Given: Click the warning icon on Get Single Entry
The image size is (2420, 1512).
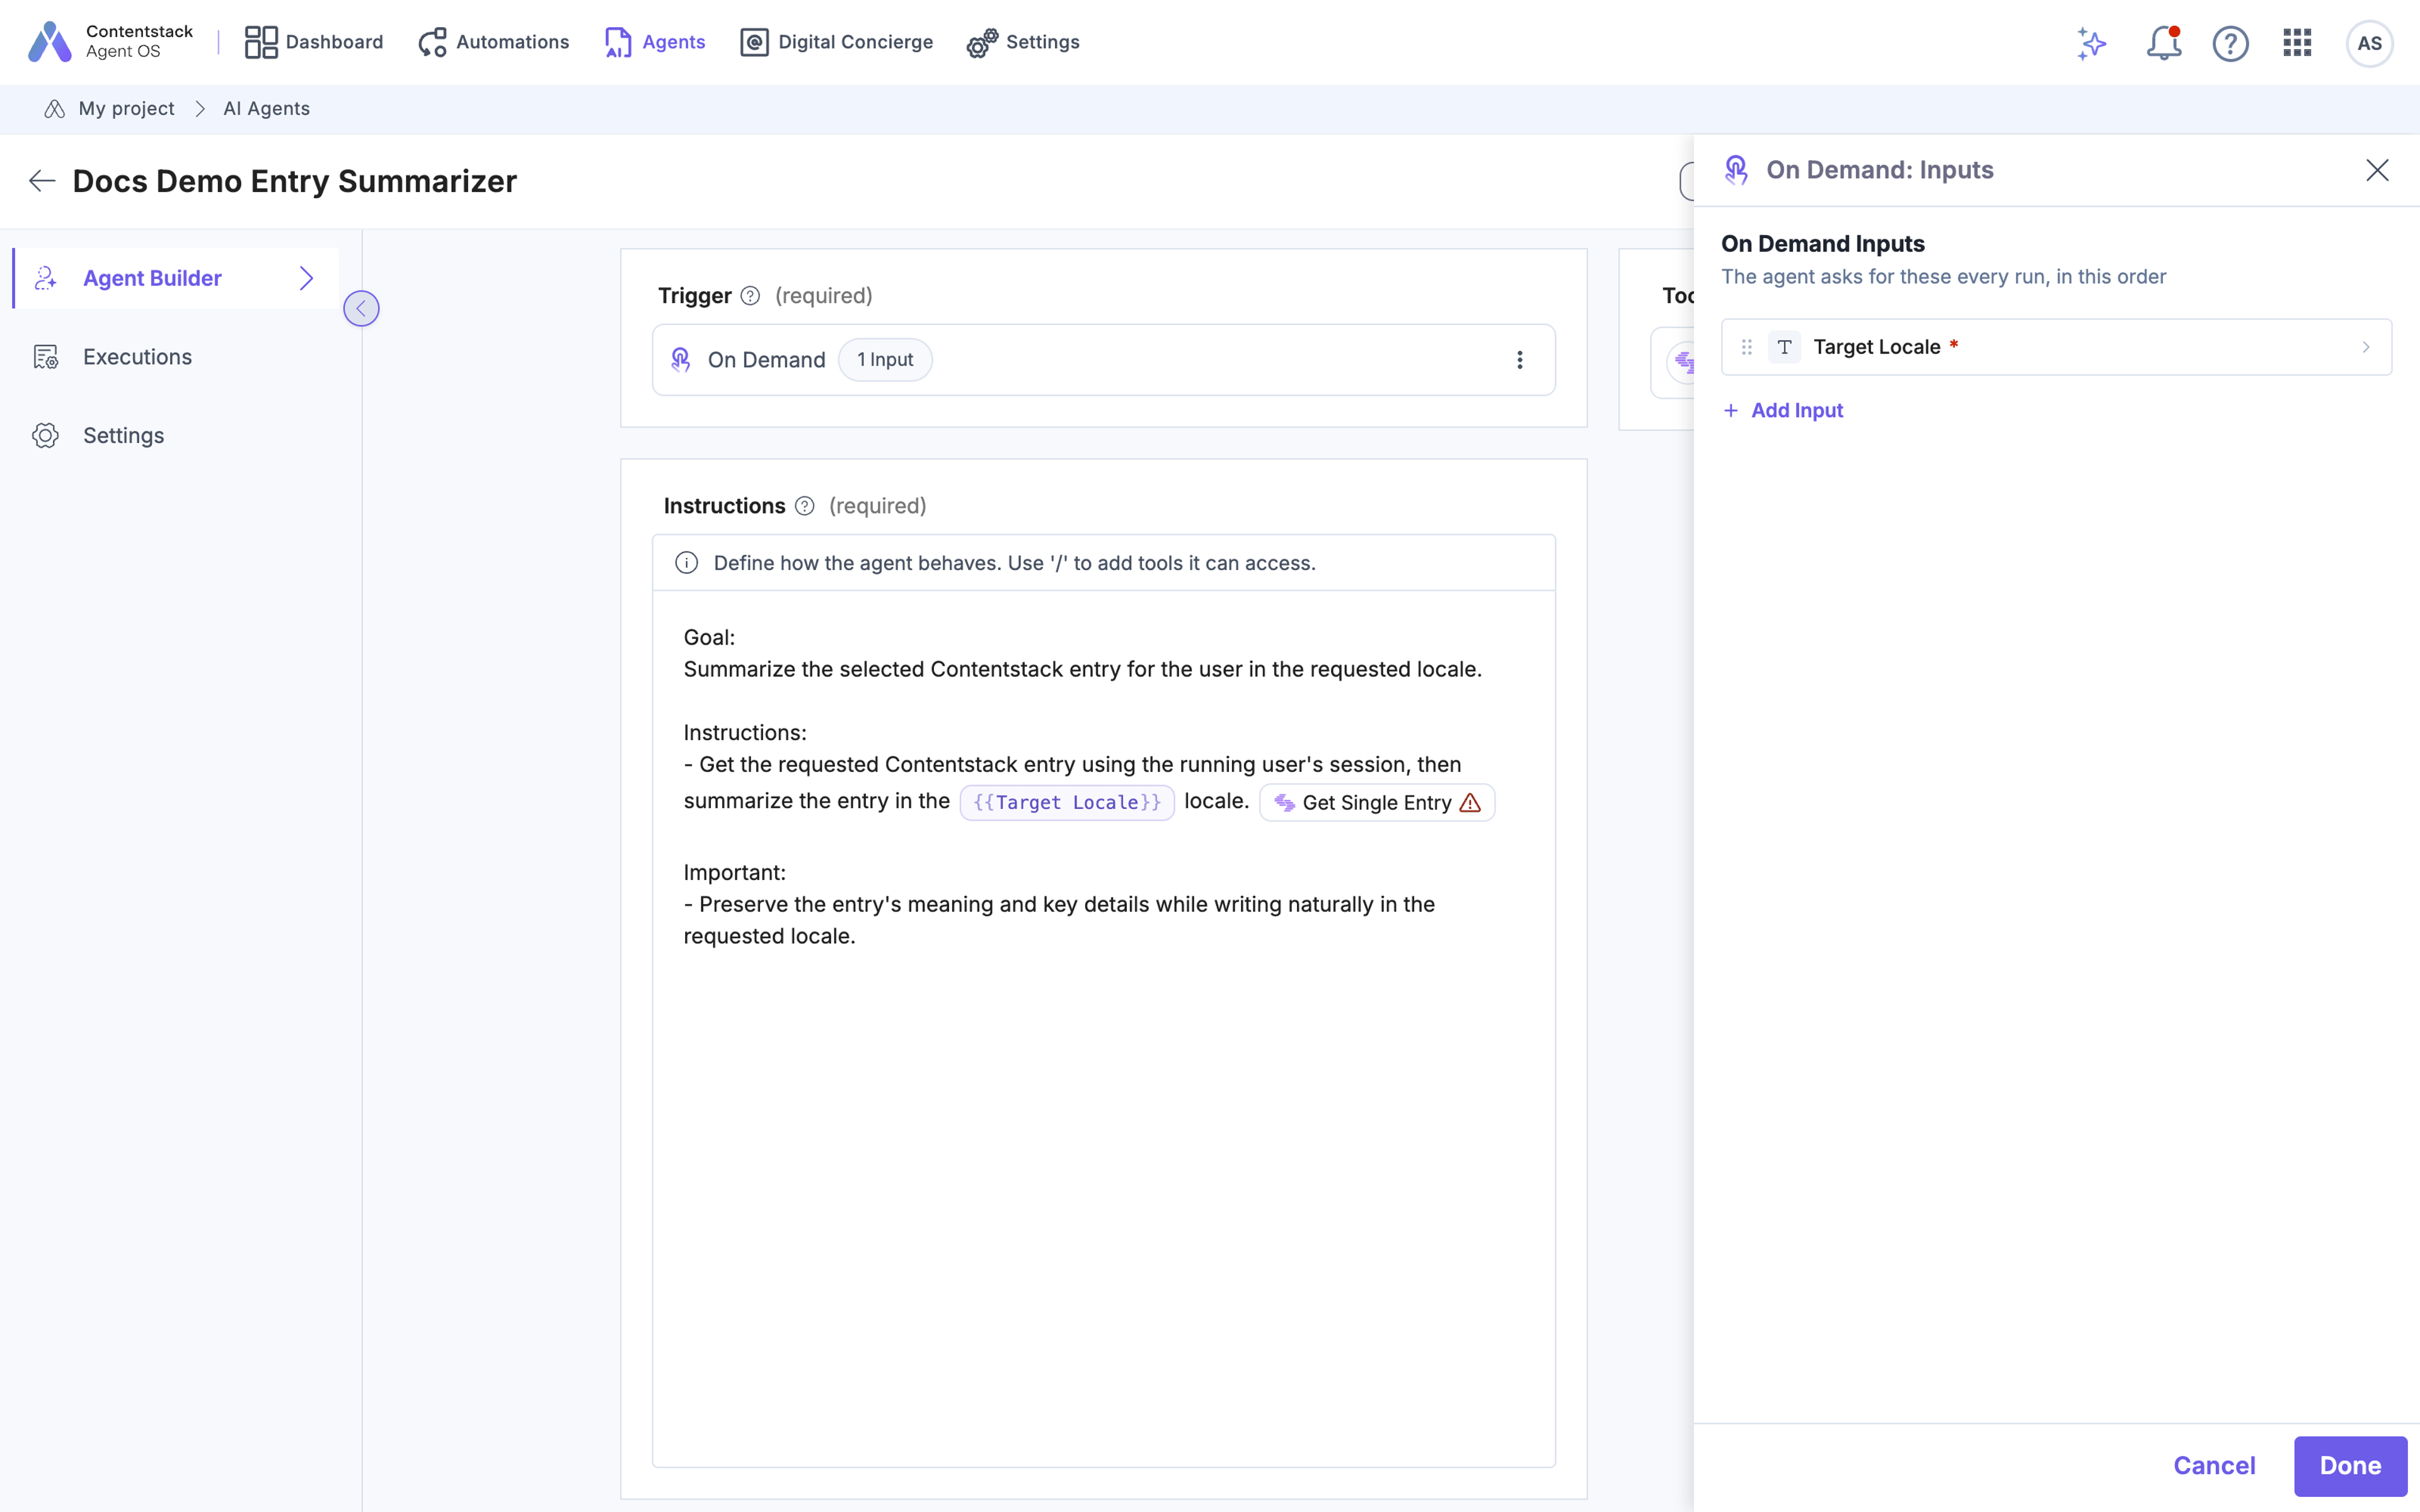Looking at the screenshot, I should (x=1470, y=802).
